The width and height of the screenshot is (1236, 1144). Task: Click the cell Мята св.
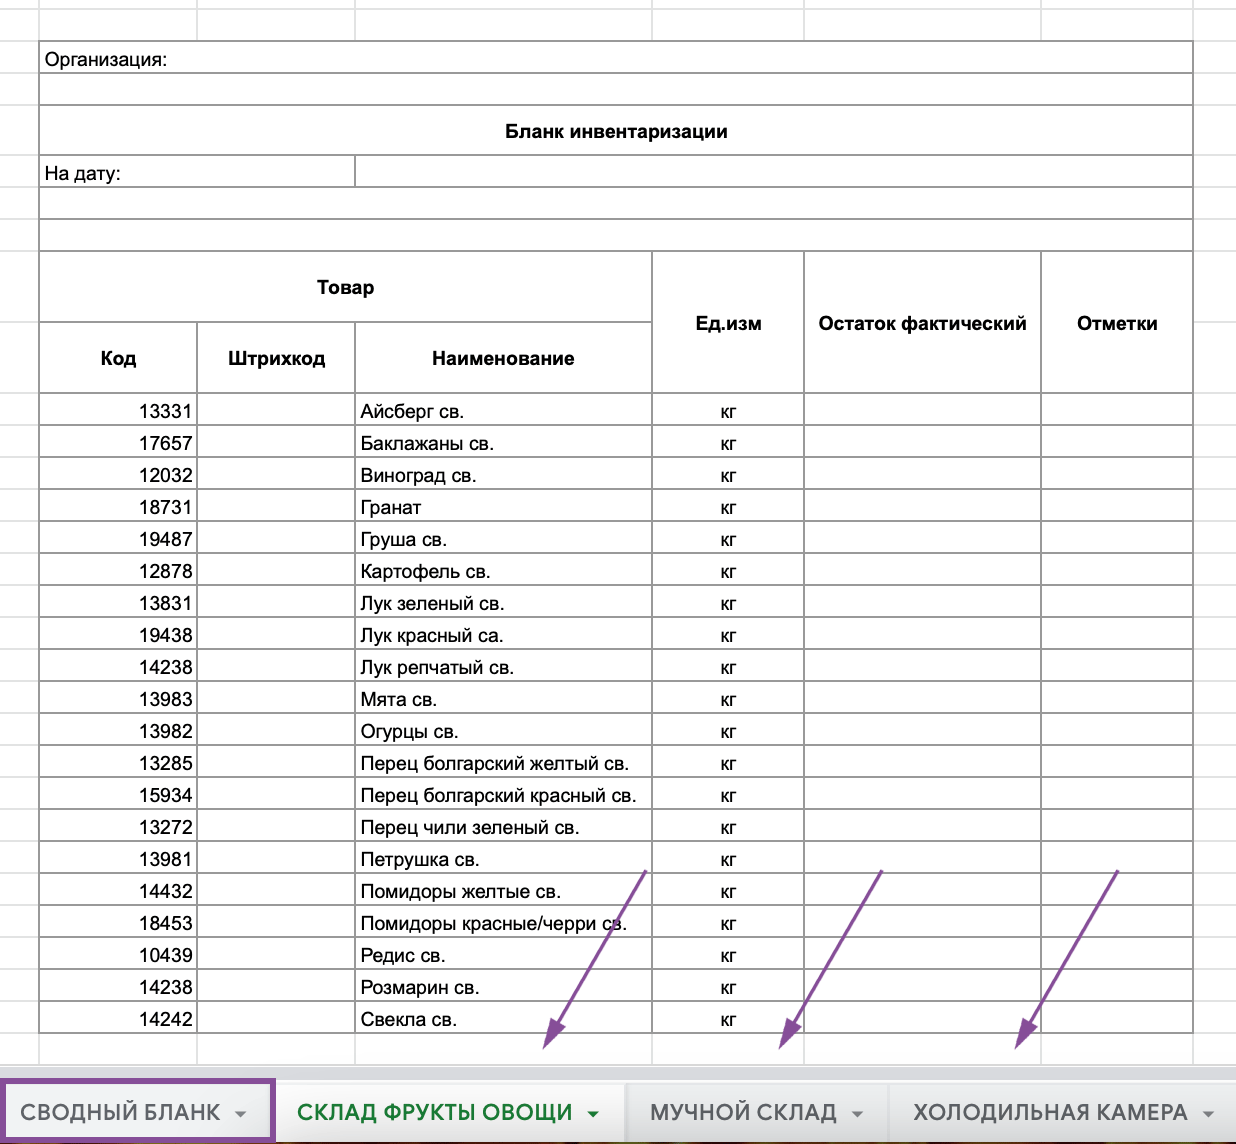click(x=503, y=699)
